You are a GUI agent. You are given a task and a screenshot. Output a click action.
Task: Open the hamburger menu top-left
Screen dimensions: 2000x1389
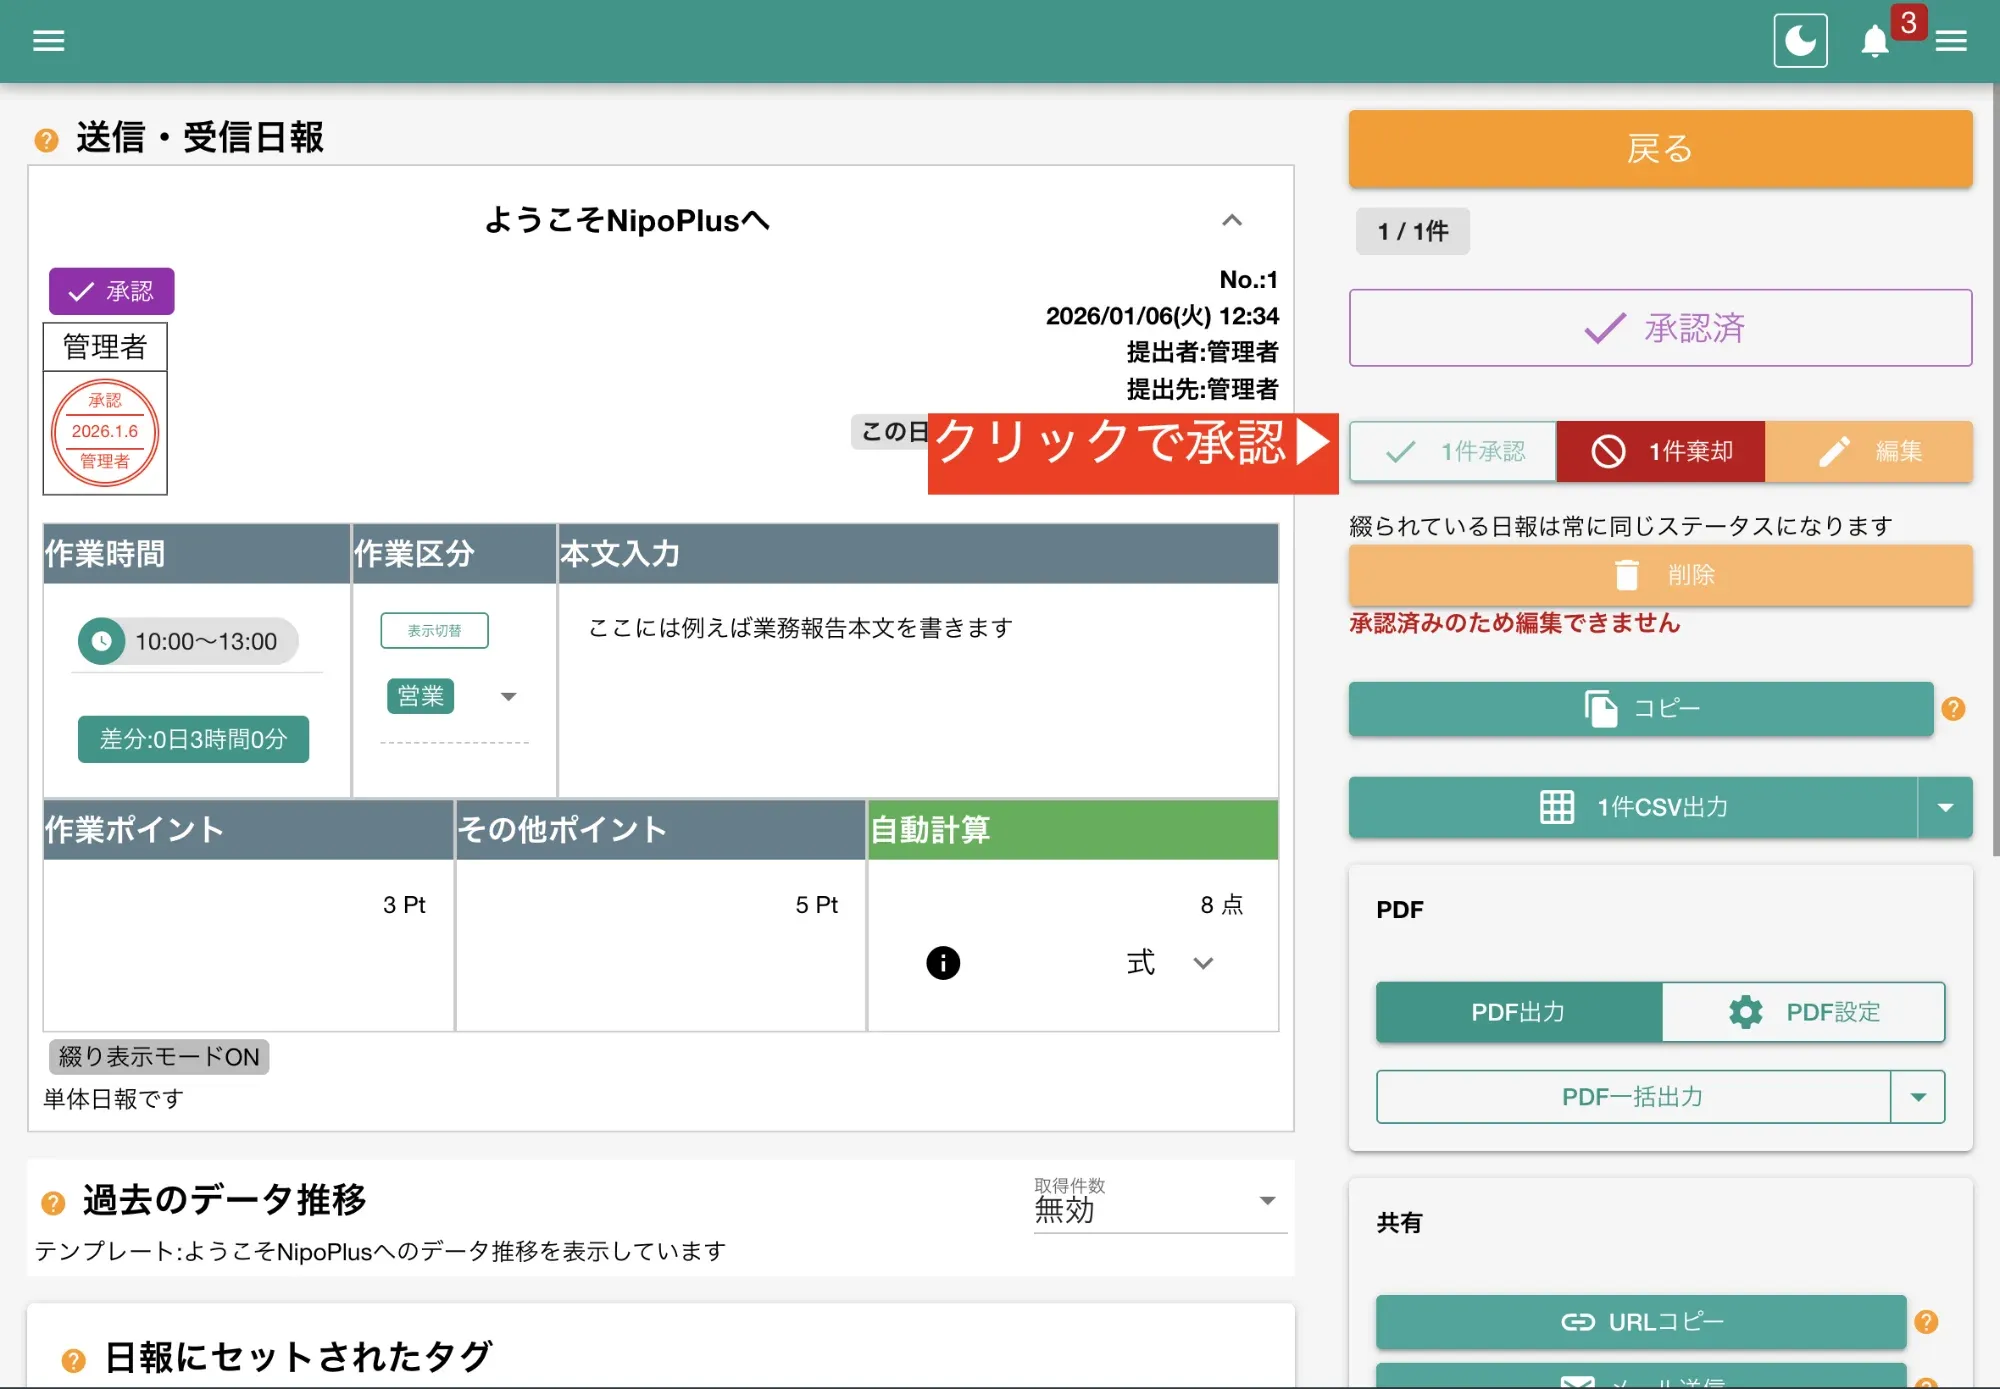pyautogui.click(x=47, y=40)
